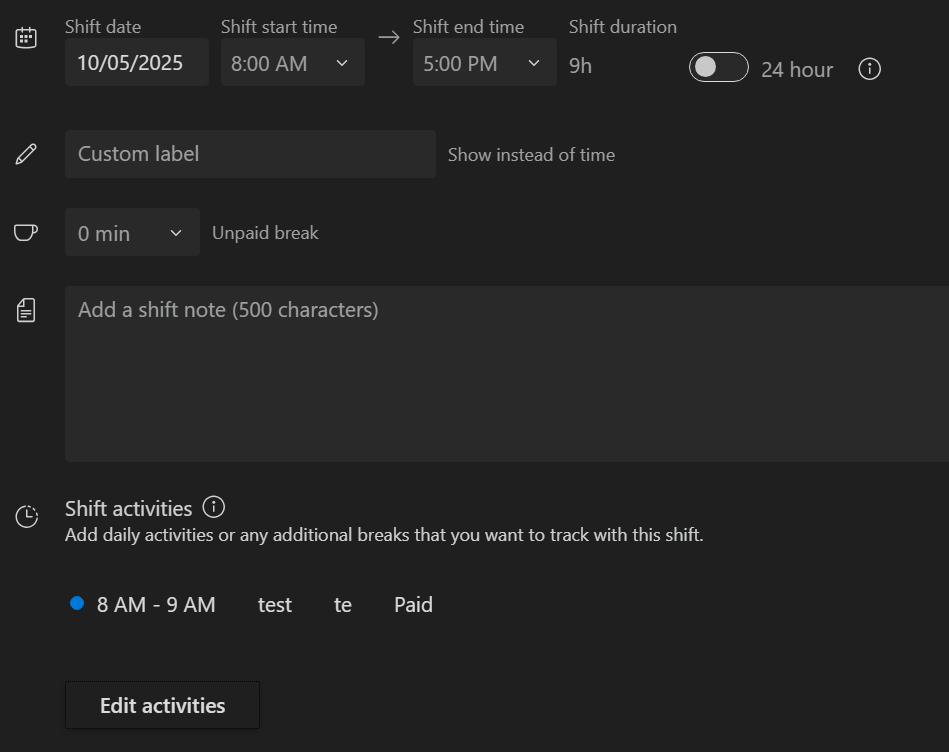This screenshot has width=949, height=752.
Task: Click the coffee cup break icon
Action: click(x=25, y=231)
